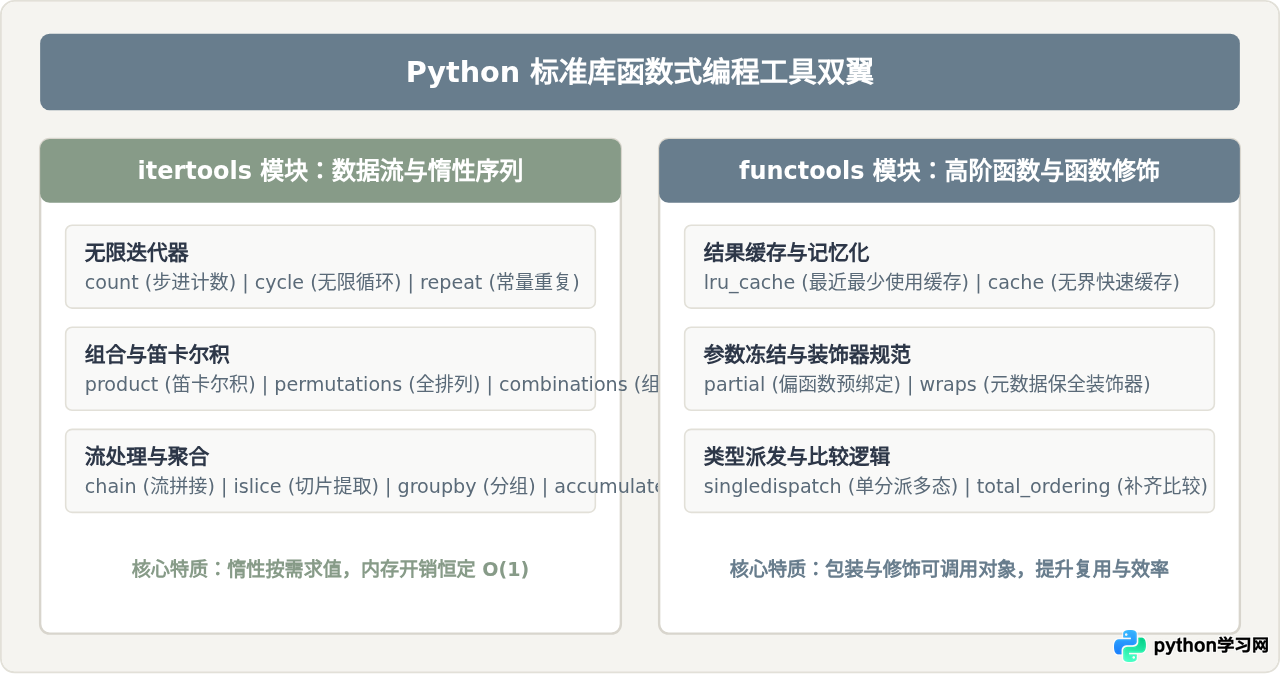Click the Python logo icon
The height and width of the screenshot is (674, 1280).
click(x=1130, y=645)
